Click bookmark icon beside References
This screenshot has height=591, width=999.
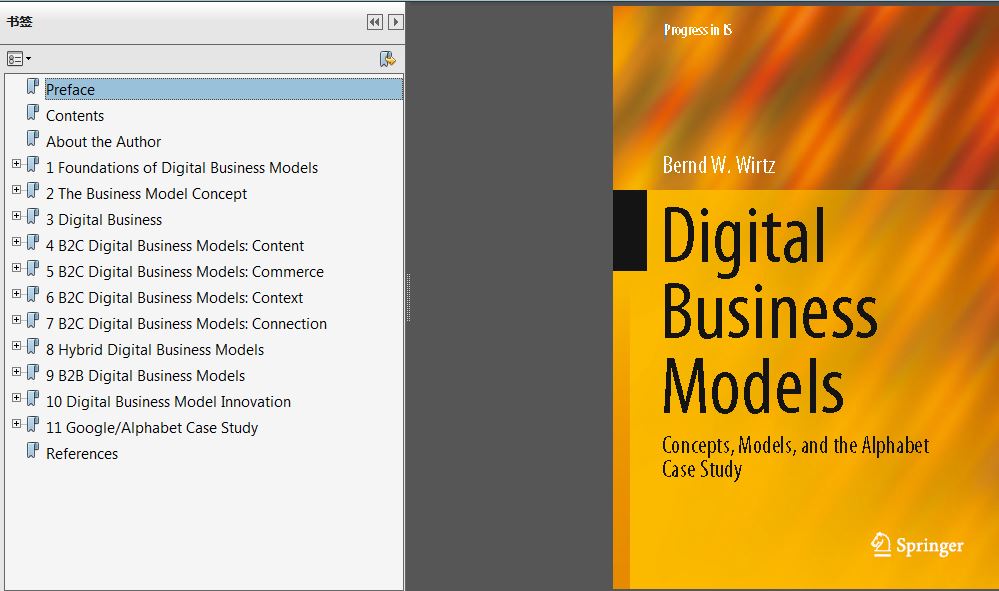pos(32,451)
